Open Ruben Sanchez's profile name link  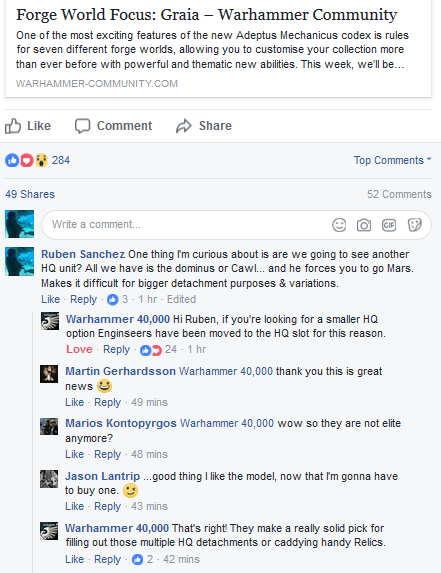point(83,254)
